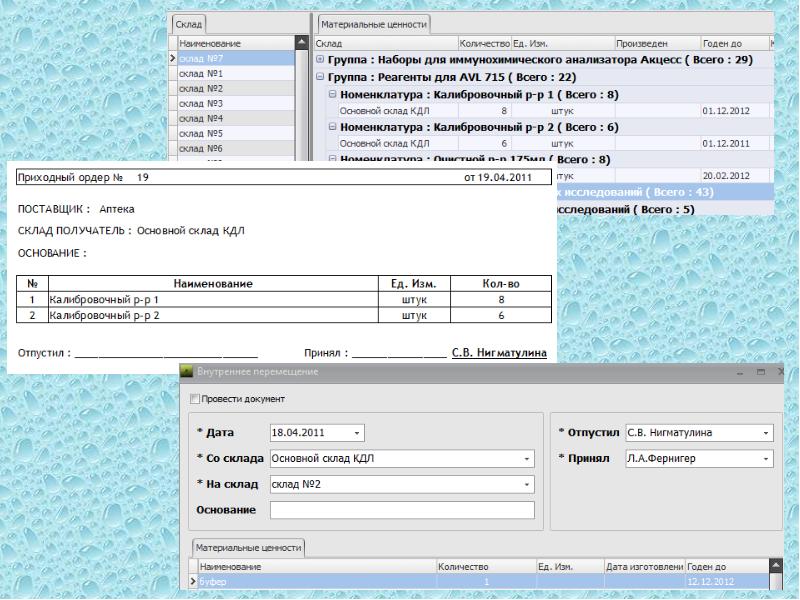800x600 pixels.
Task: Open the На склад dropdown
Action: (x=526, y=485)
